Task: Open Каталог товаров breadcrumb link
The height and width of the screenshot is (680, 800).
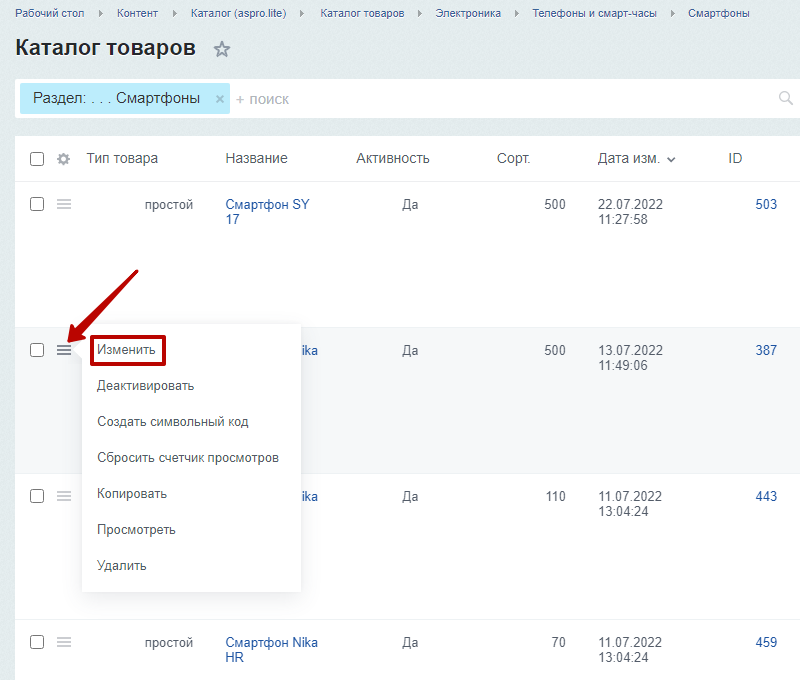Action: [x=362, y=13]
